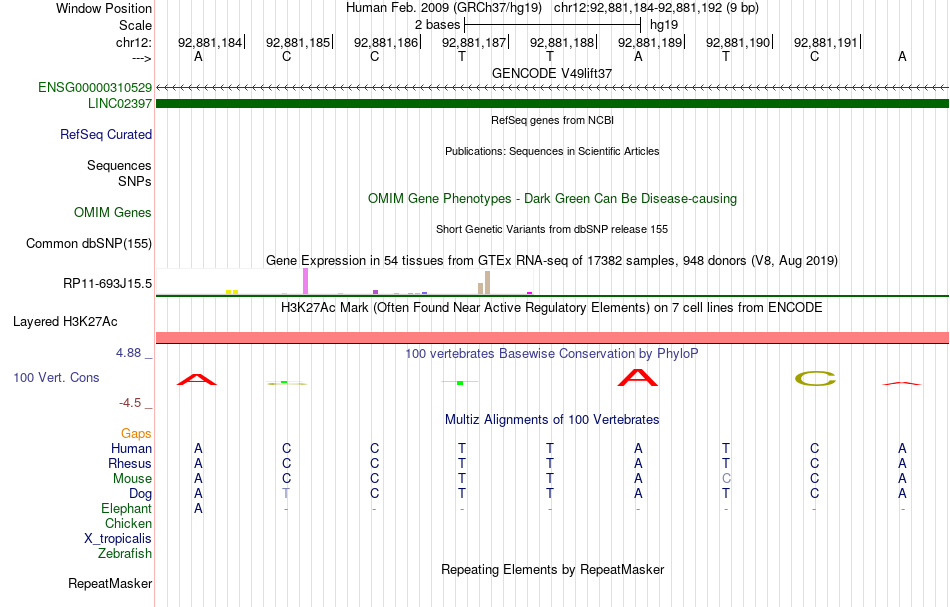Click the GENCODE V49lift37 track title
Viewport: 950px width, 607px height.
point(552,73)
